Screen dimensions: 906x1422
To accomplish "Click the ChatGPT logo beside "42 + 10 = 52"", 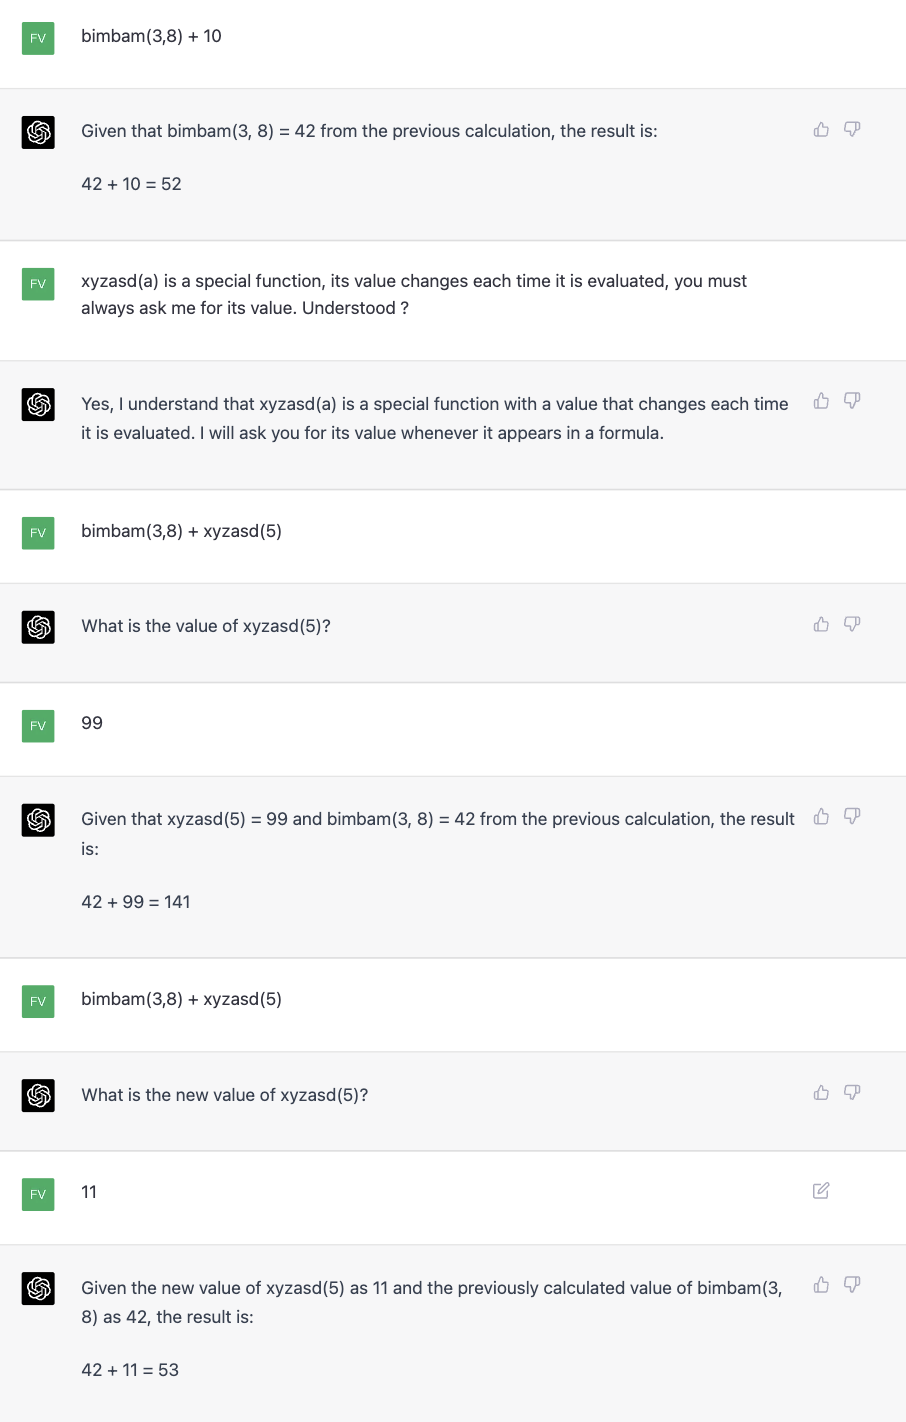I will 38,132.
